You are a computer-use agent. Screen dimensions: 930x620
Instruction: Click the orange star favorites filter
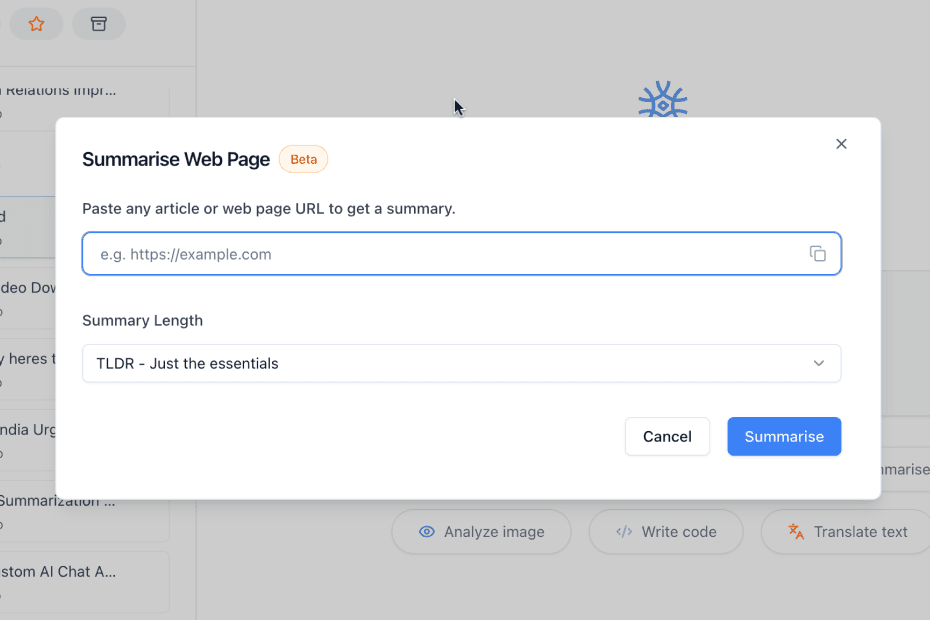click(36, 24)
